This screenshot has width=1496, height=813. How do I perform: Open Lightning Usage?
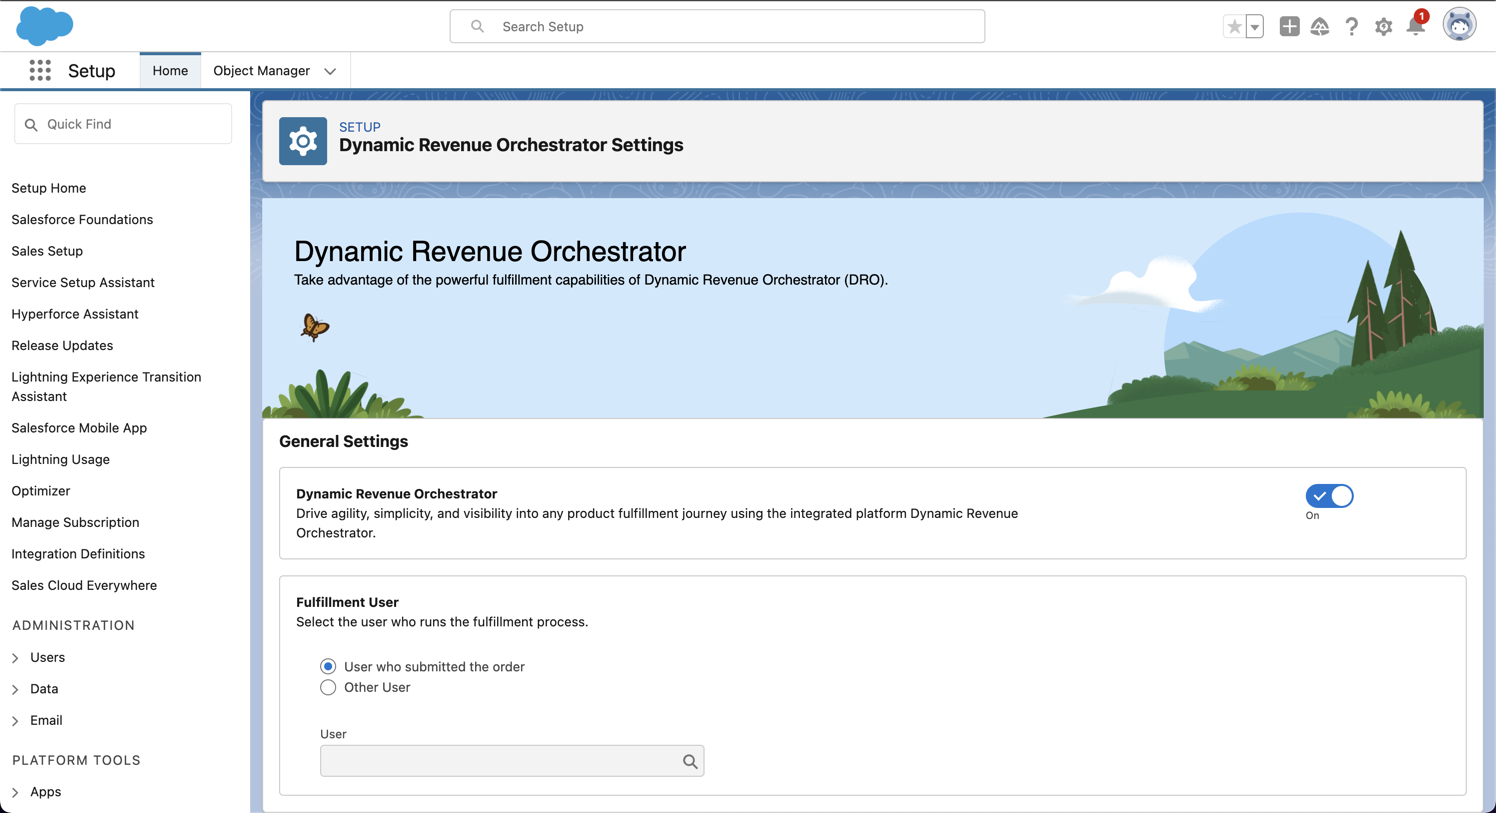coord(60,459)
